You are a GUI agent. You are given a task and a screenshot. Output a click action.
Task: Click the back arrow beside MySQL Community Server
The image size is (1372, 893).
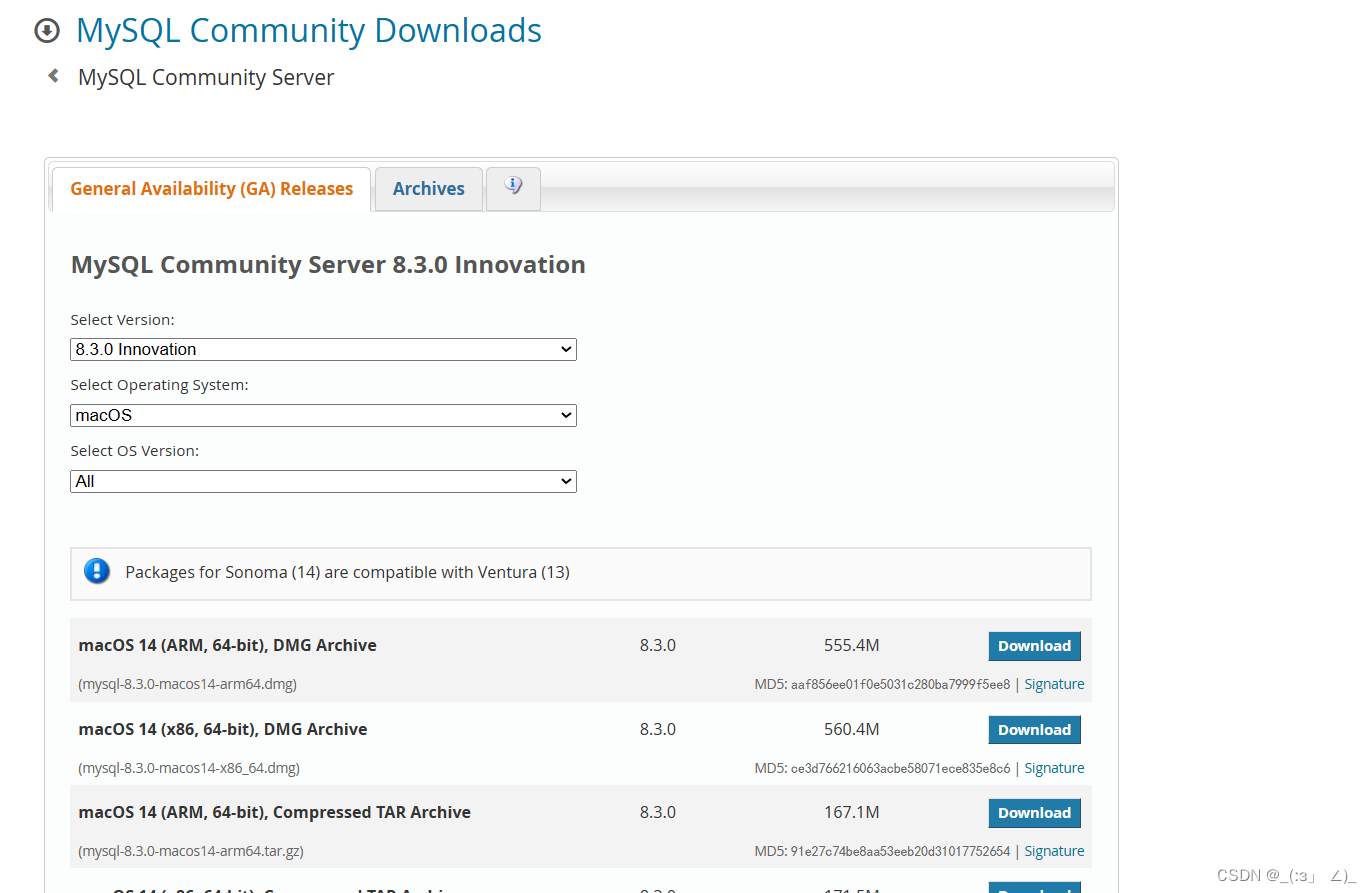pos(54,76)
